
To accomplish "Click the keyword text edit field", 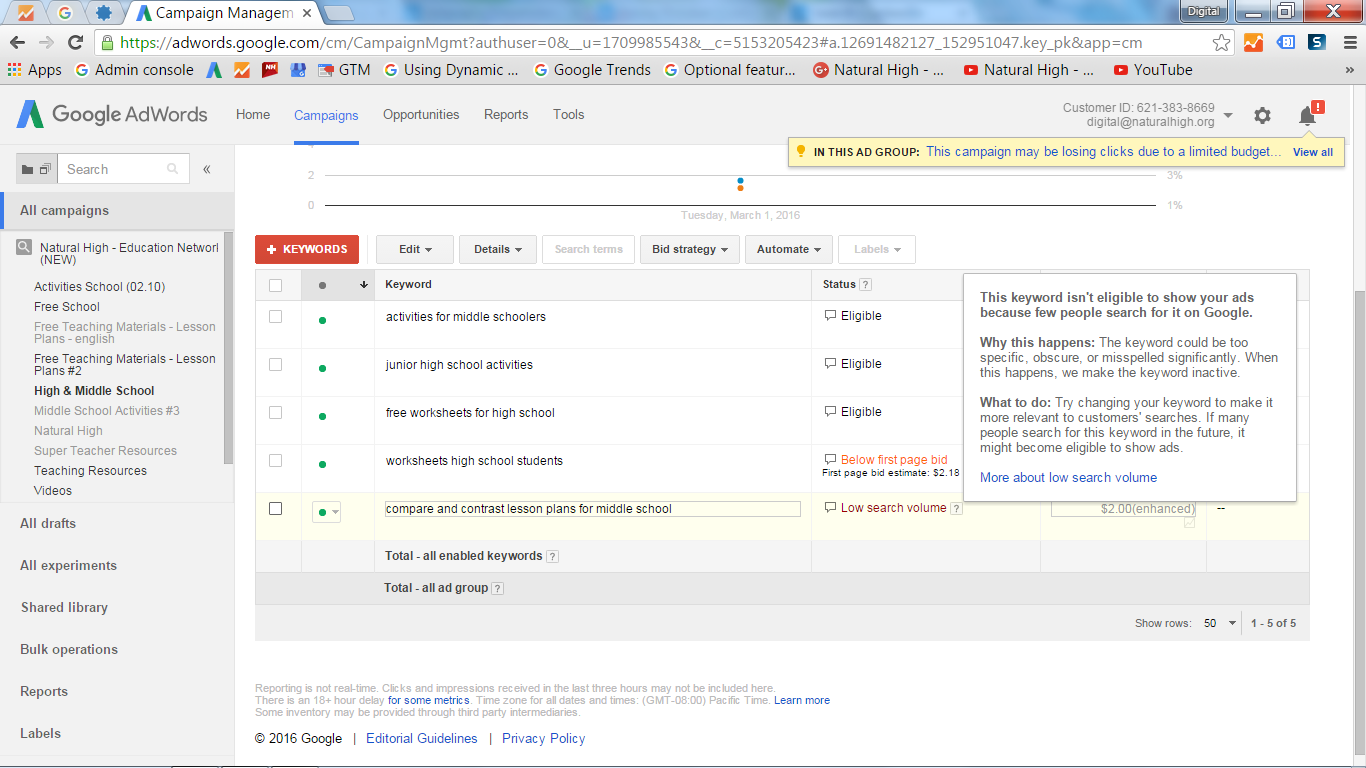I will pyautogui.click(x=593, y=509).
